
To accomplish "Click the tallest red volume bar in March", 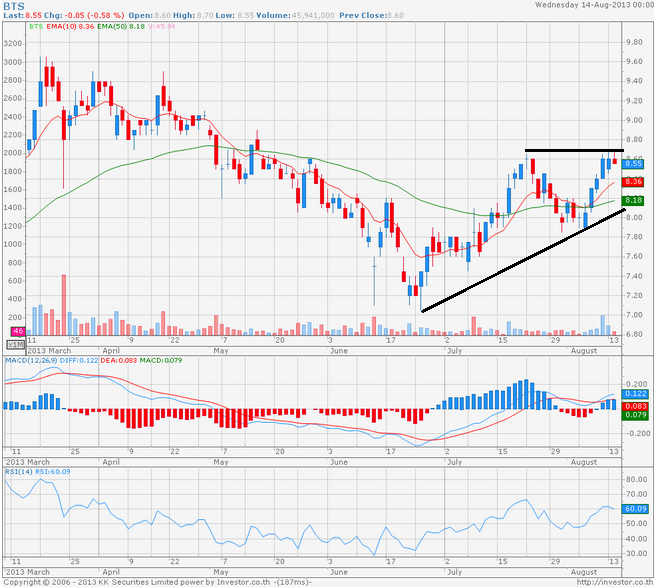I will pyautogui.click(x=64, y=305).
